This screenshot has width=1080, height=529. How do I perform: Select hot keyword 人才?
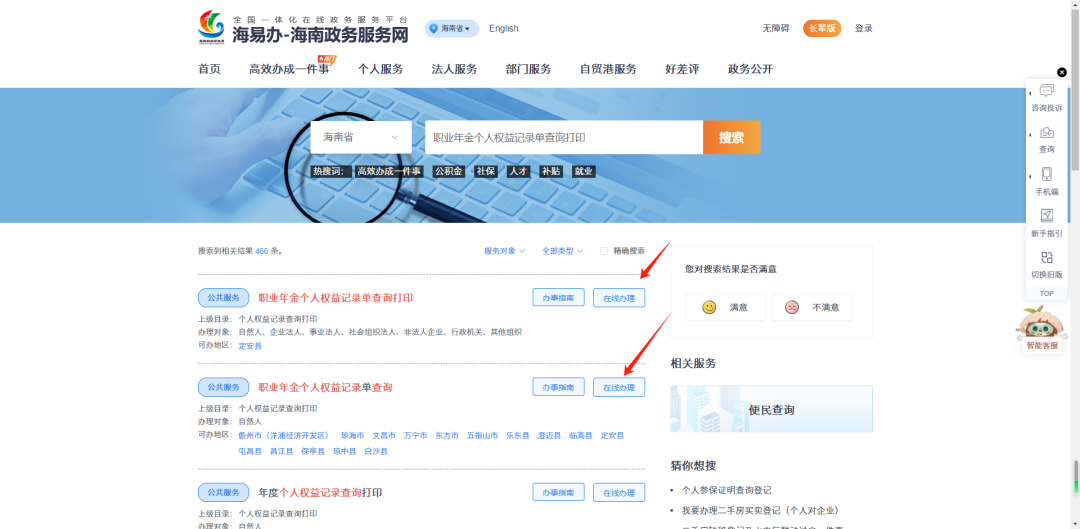[x=518, y=172]
